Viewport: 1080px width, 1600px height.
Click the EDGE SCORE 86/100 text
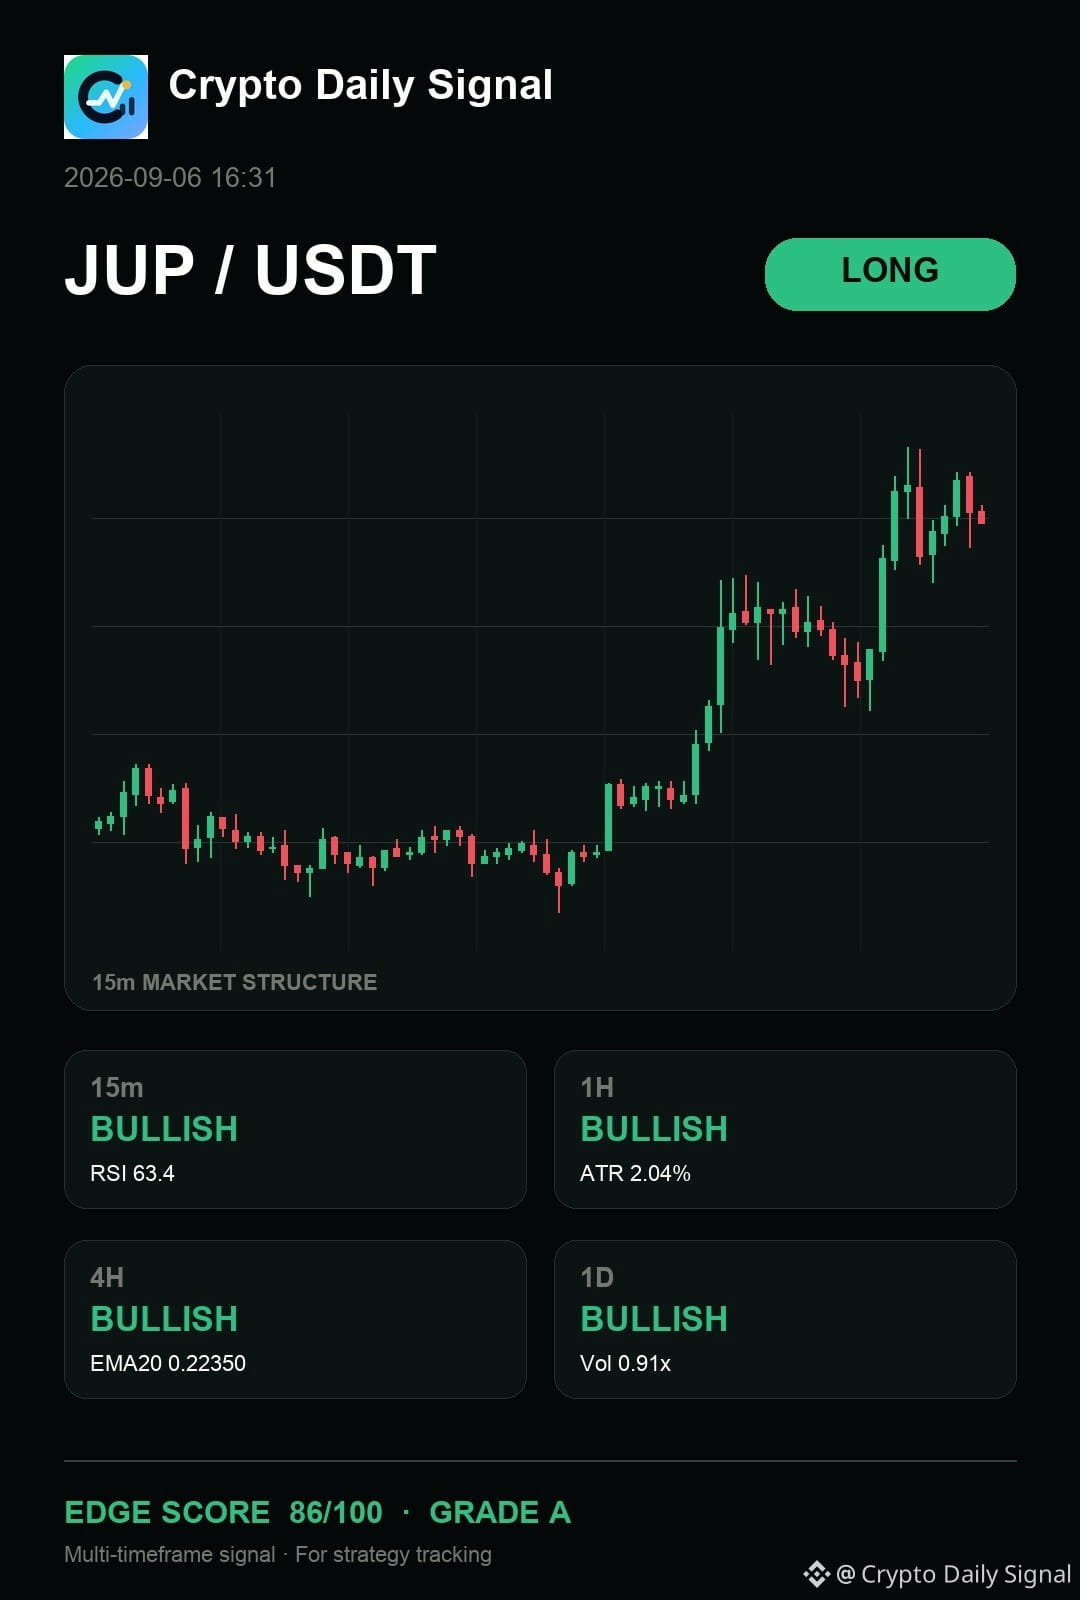223,1512
